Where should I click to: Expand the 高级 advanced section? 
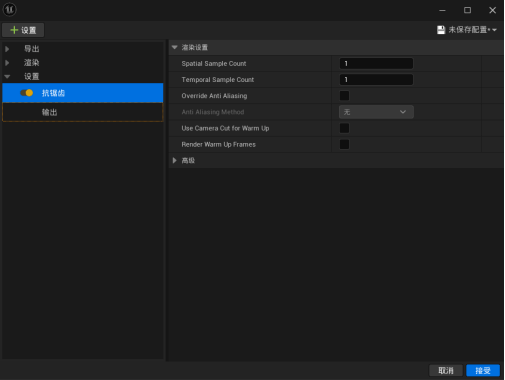click(175, 161)
